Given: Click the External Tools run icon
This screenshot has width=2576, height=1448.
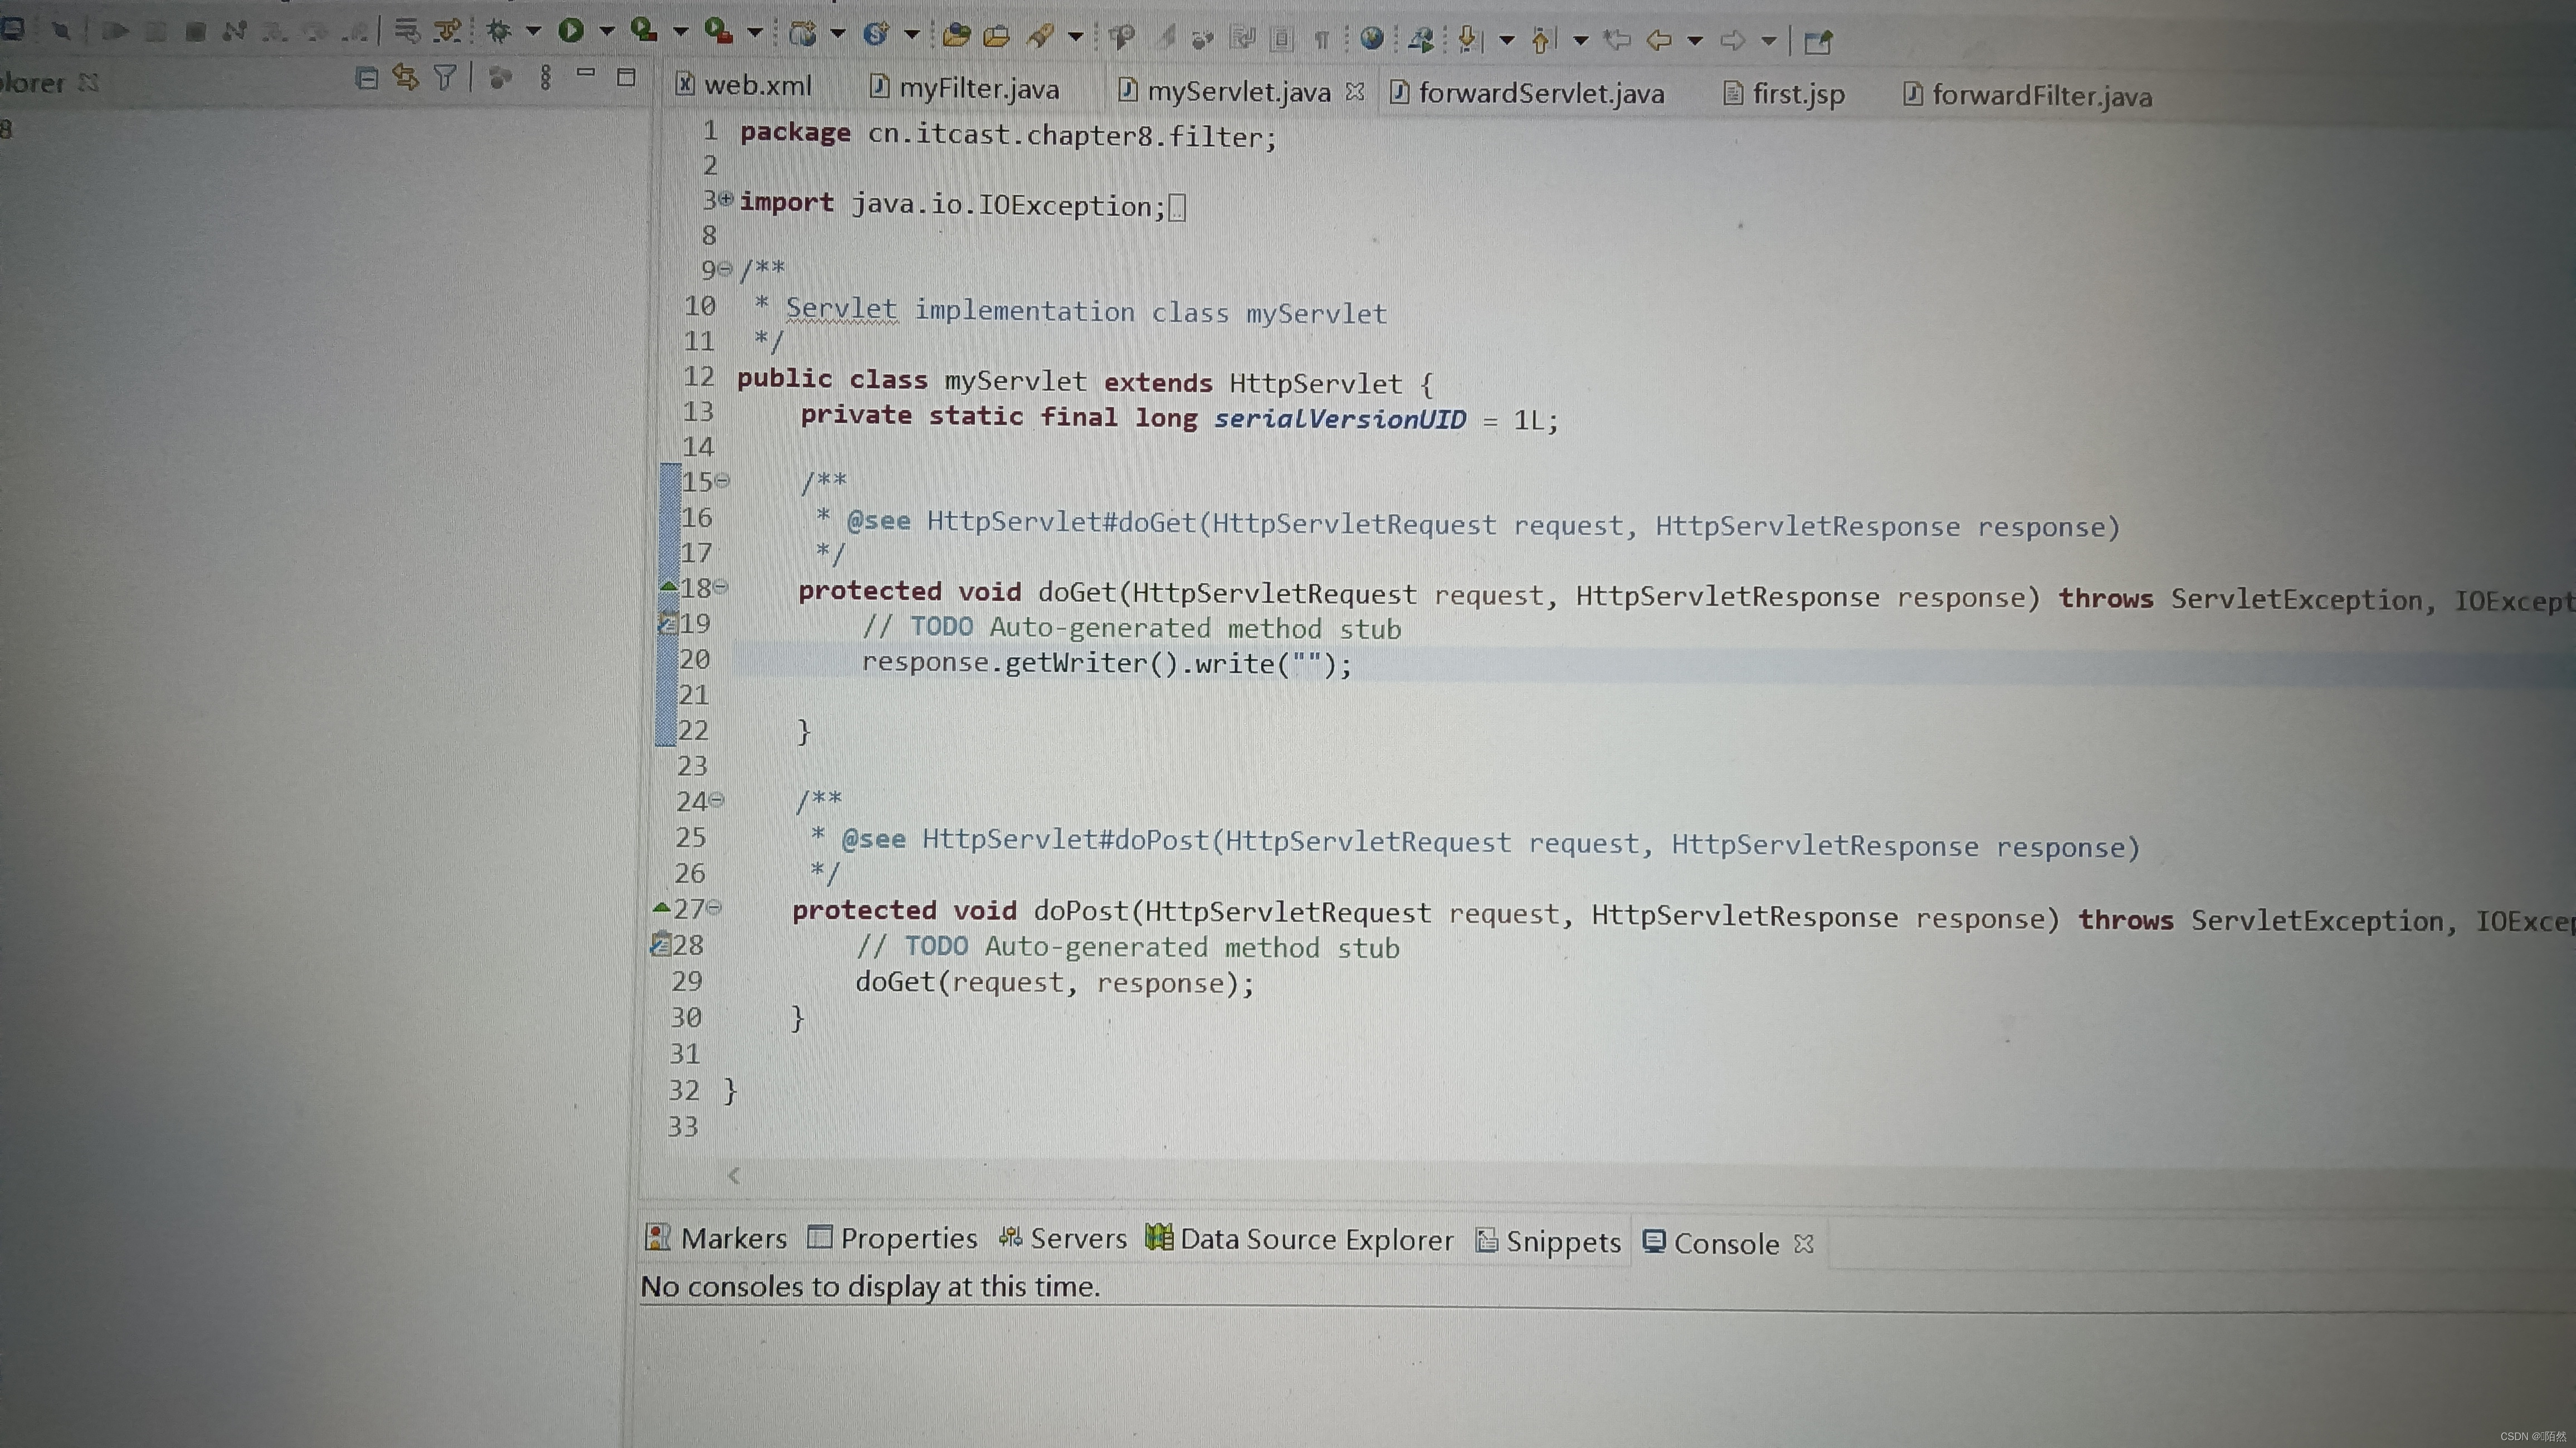Looking at the screenshot, I should (718, 31).
